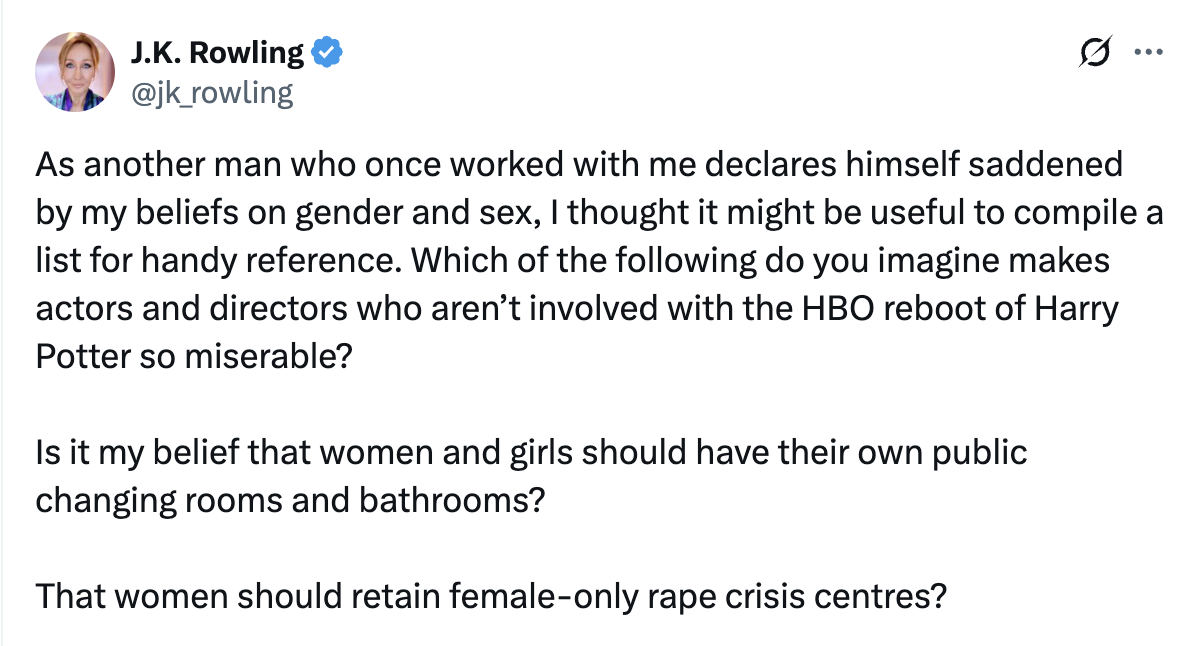The width and height of the screenshot is (1198, 646).
Task: Open the @jk_rowling handle link
Action: [212, 93]
